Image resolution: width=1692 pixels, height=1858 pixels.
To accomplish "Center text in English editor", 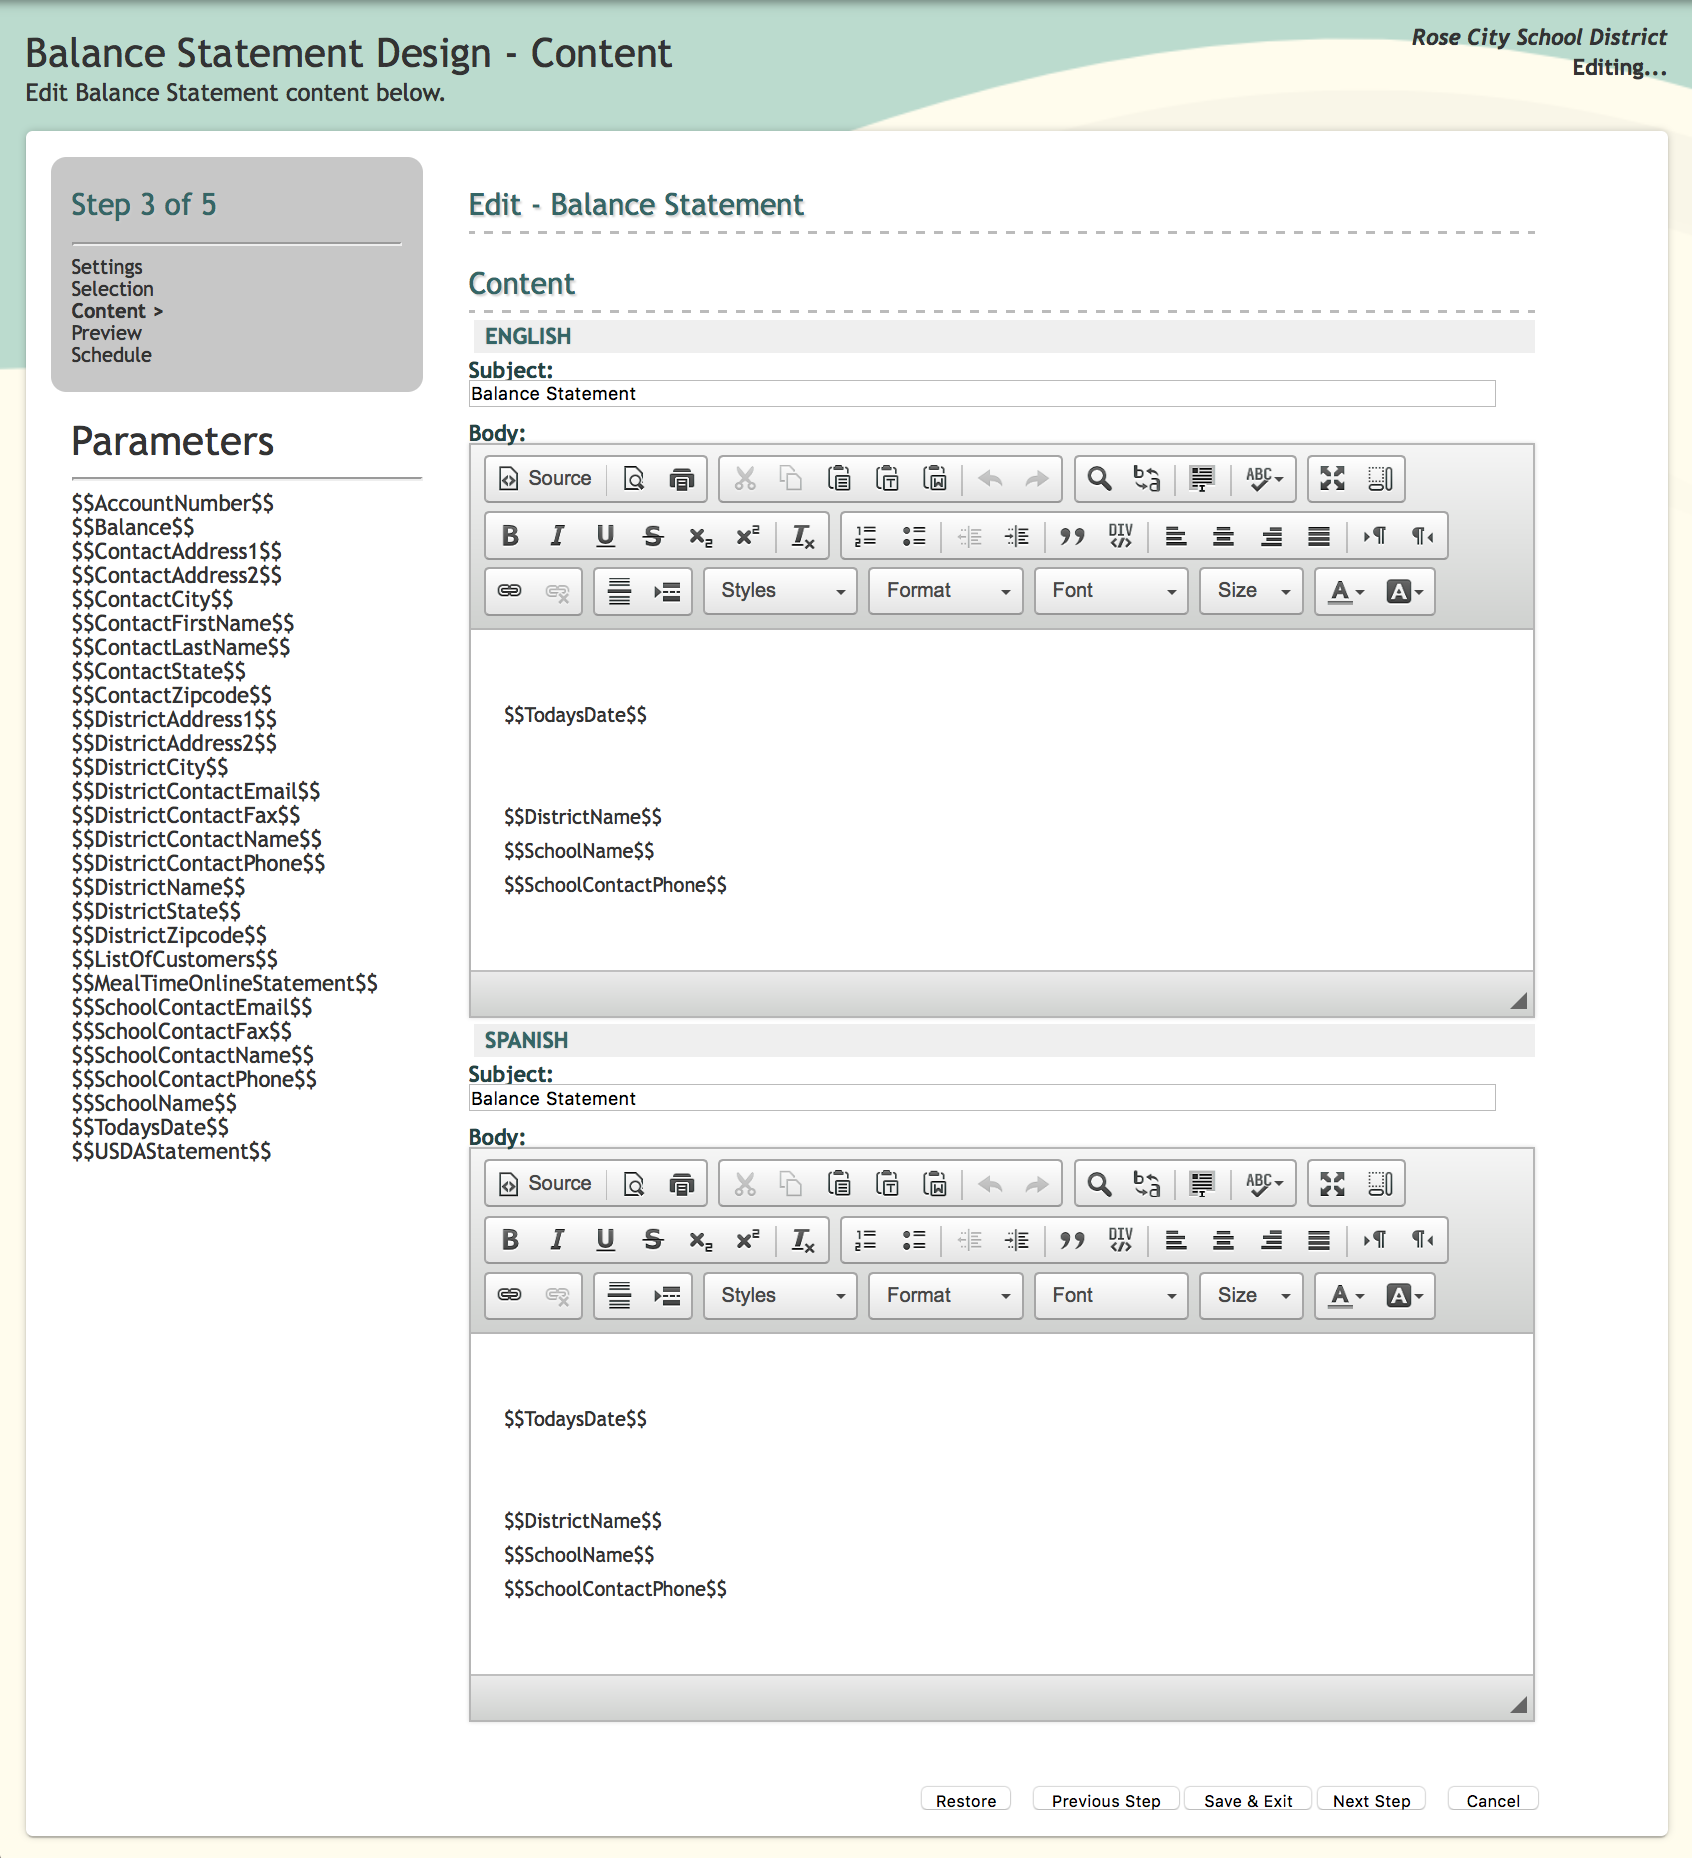I will tap(1223, 536).
